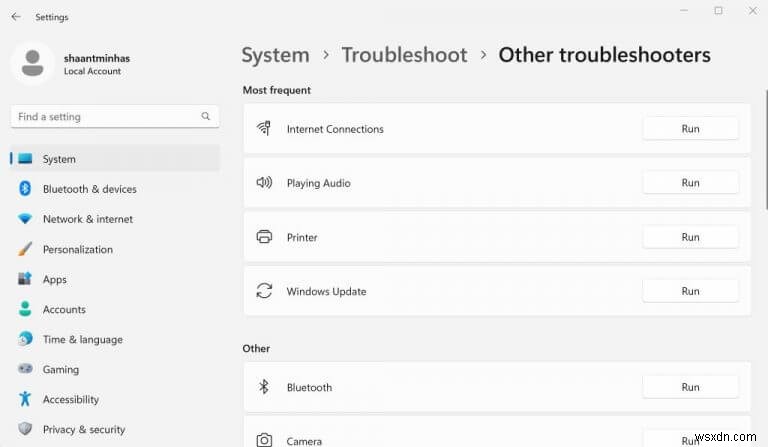Click the search magnifier icon
Image resolution: width=768 pixels, height=447 pixels.
206,116
